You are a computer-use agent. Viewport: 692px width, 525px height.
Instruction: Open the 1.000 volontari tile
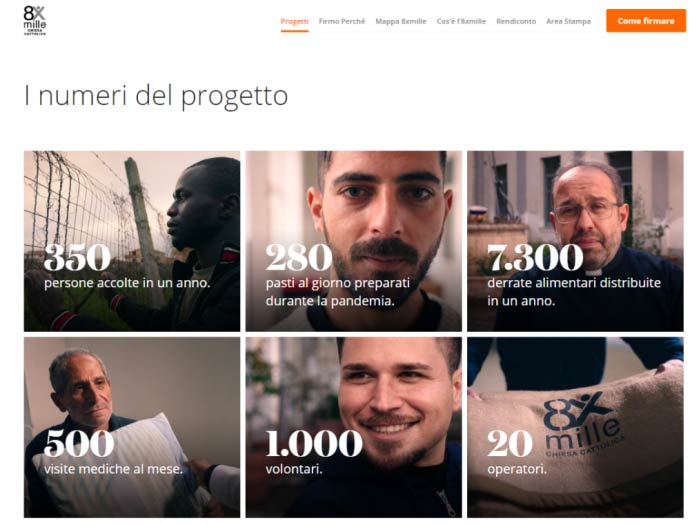(354, 427)
